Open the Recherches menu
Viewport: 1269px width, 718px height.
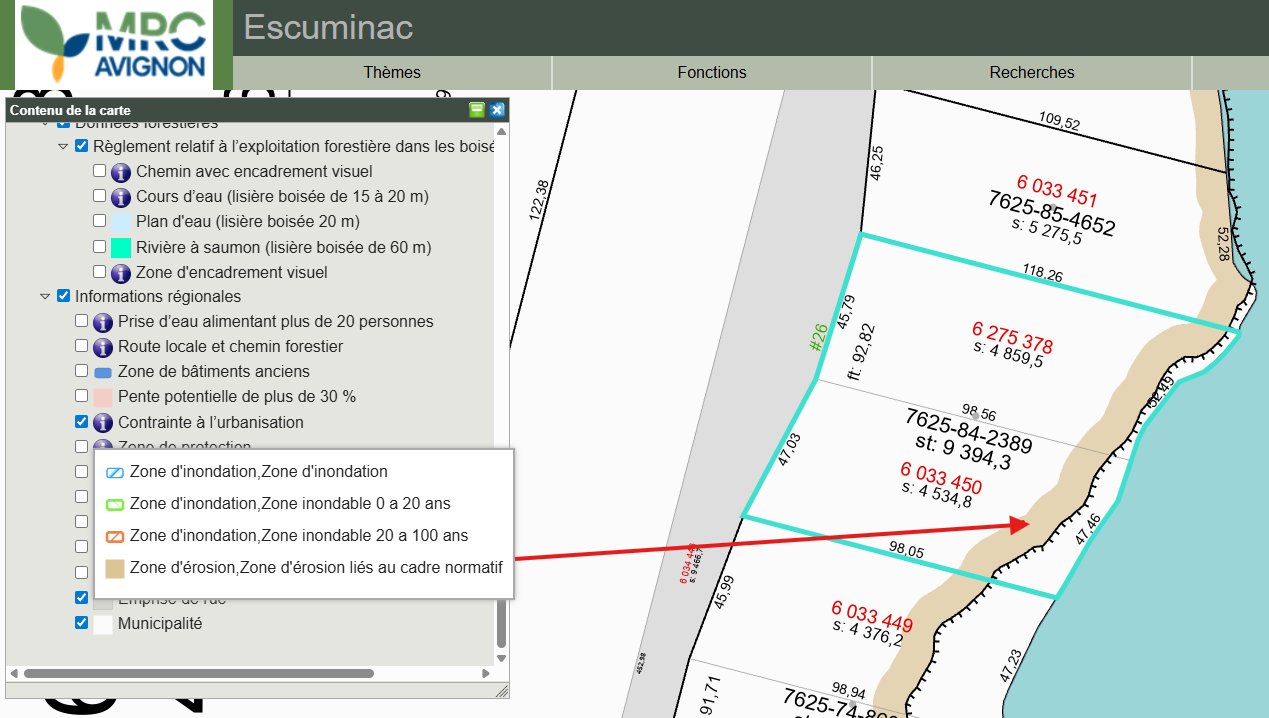pos(1031,72)
